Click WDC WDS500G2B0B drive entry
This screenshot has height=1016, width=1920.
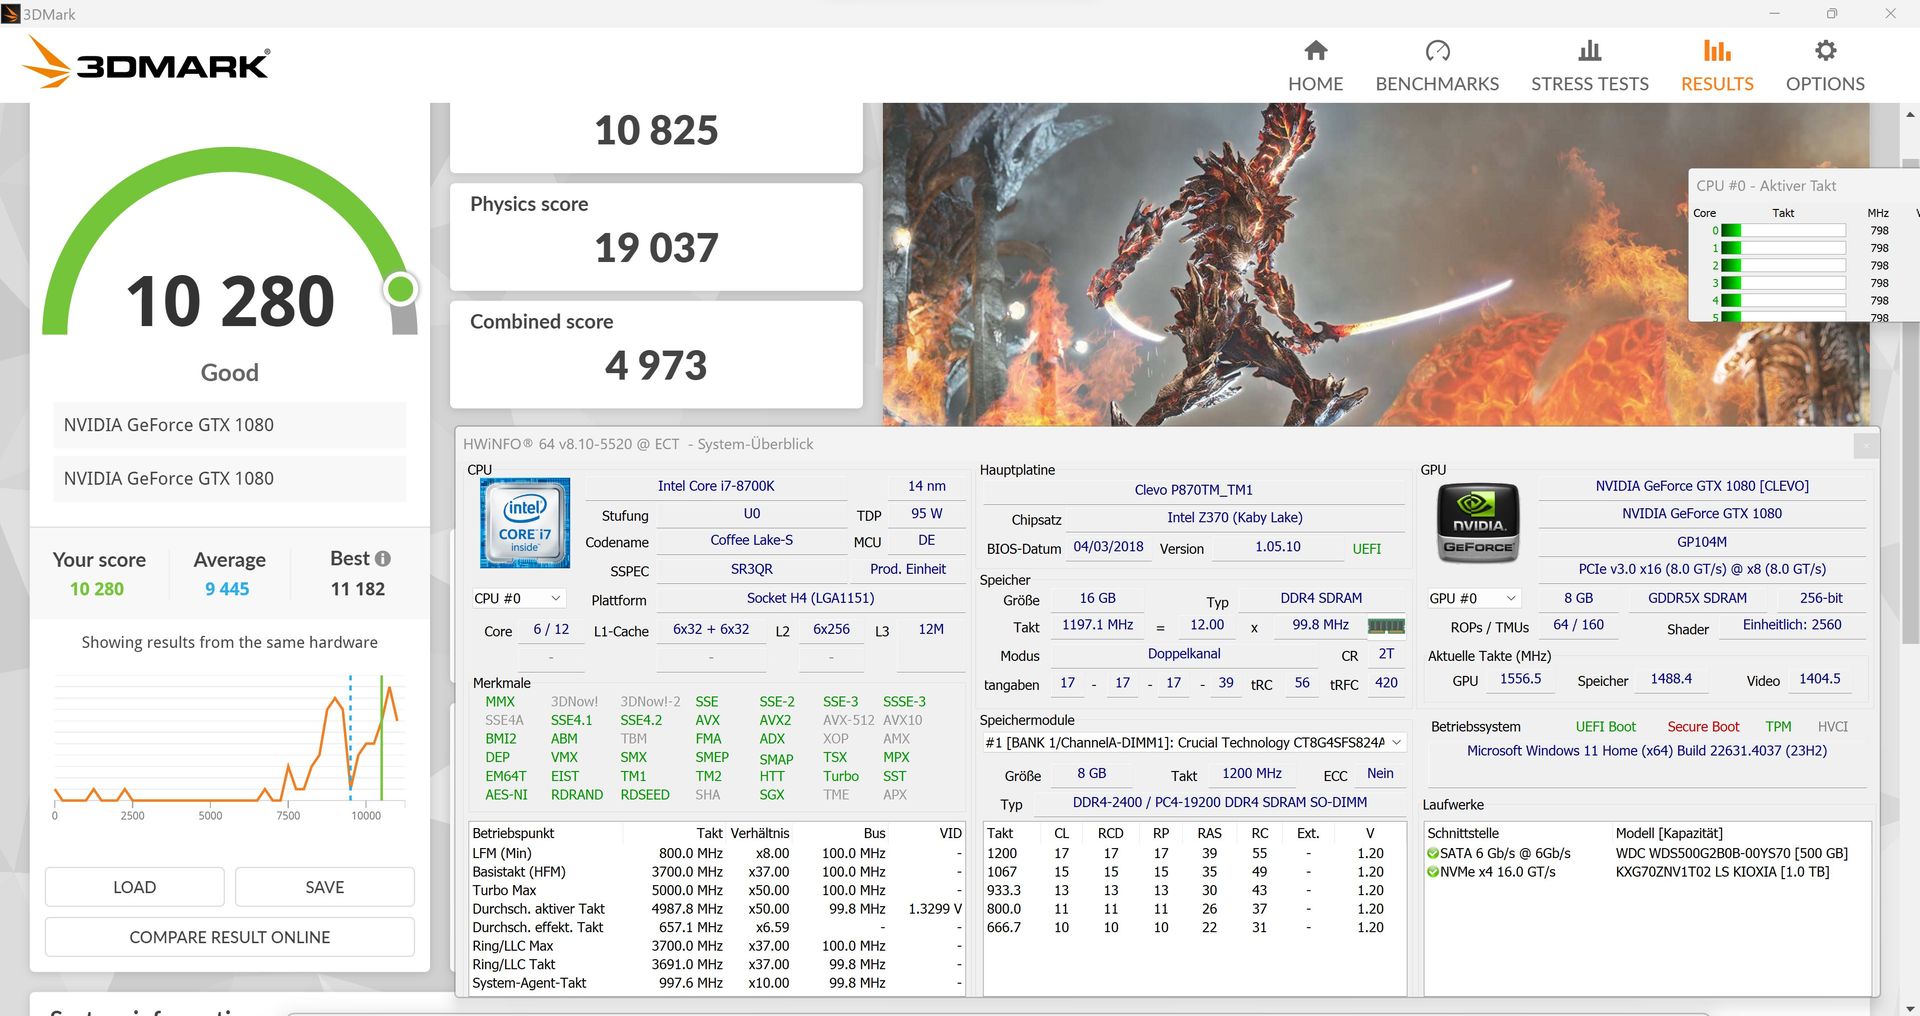click(x=1732, y=854)
